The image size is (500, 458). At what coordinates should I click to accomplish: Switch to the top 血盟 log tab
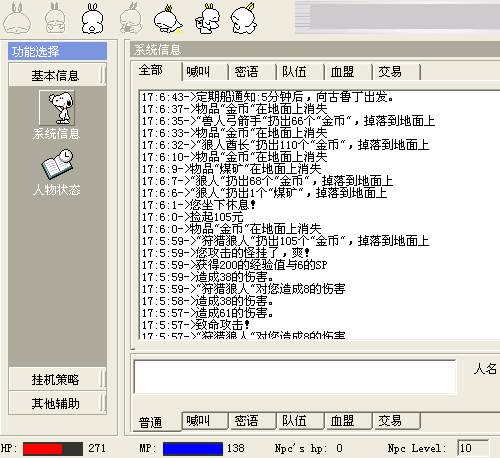pyautogui.click(x=348, y=71)
